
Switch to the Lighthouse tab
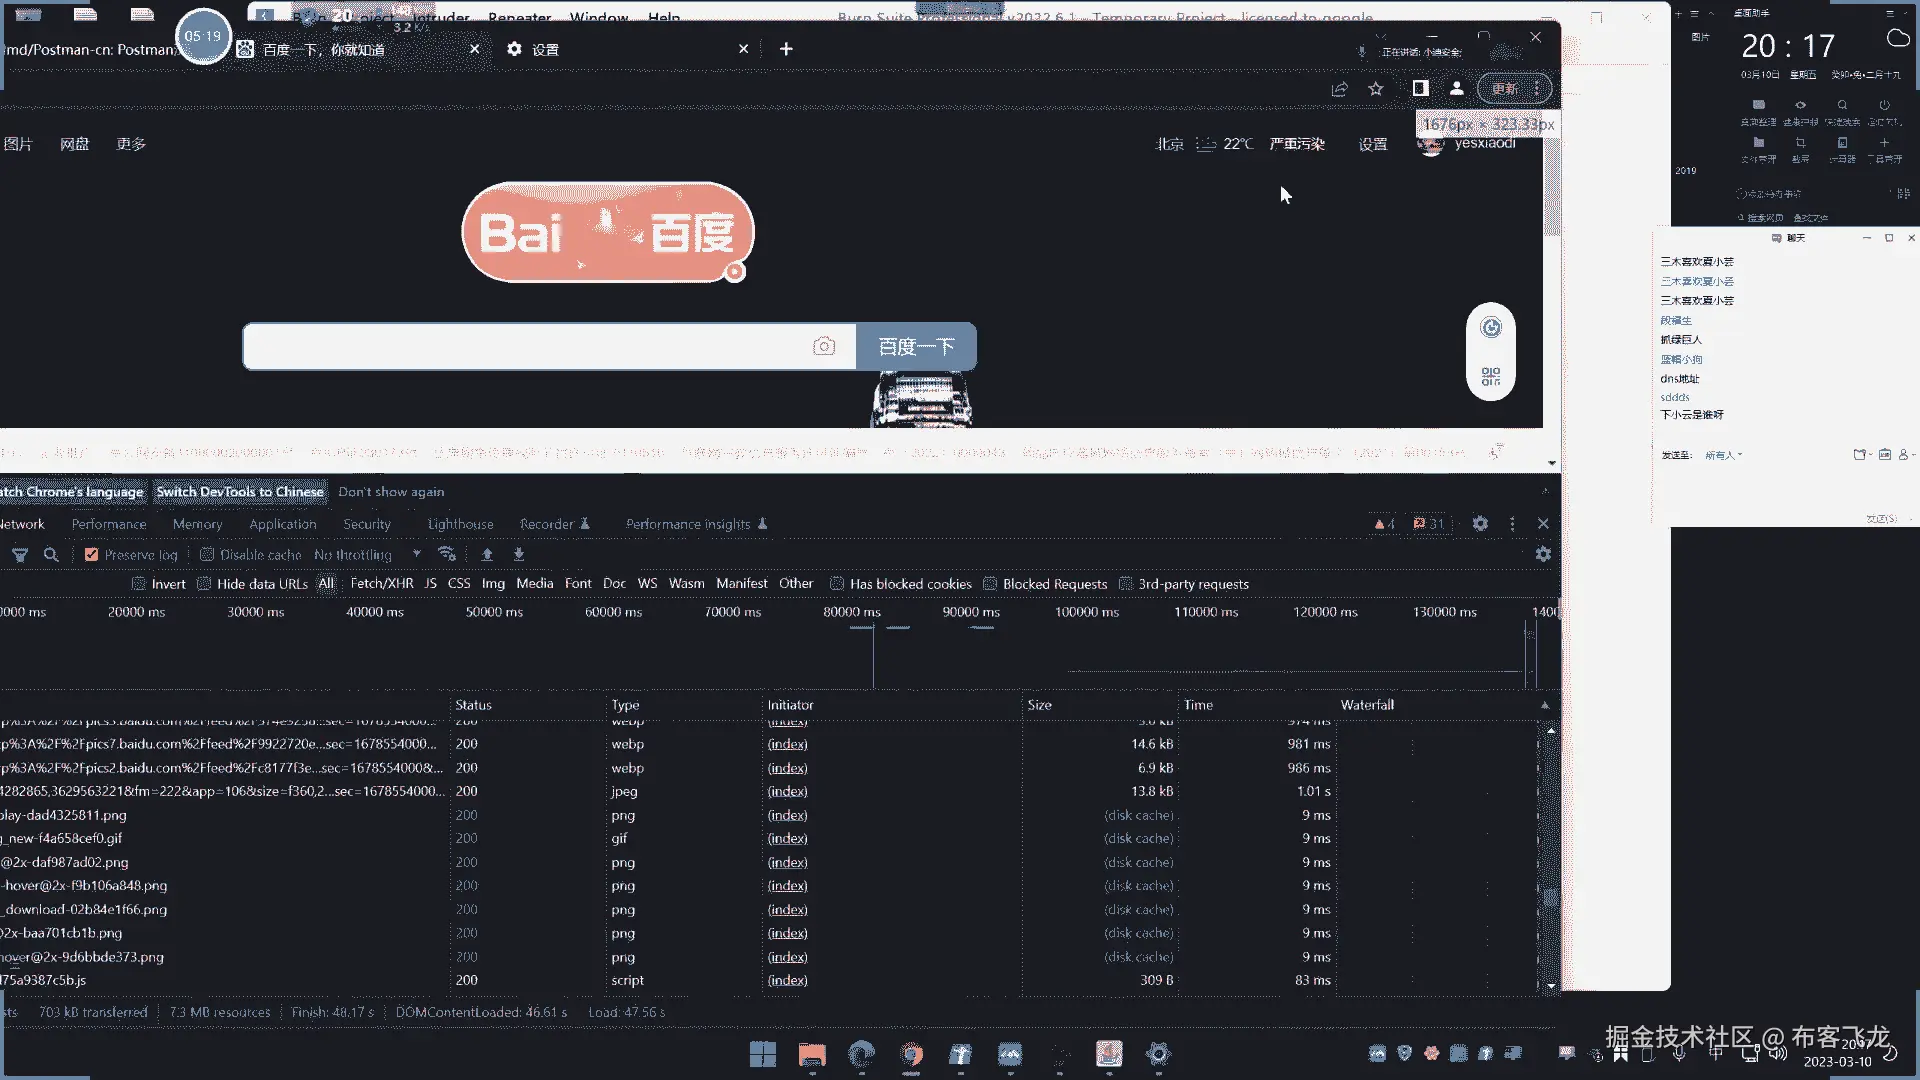(460, 524)
